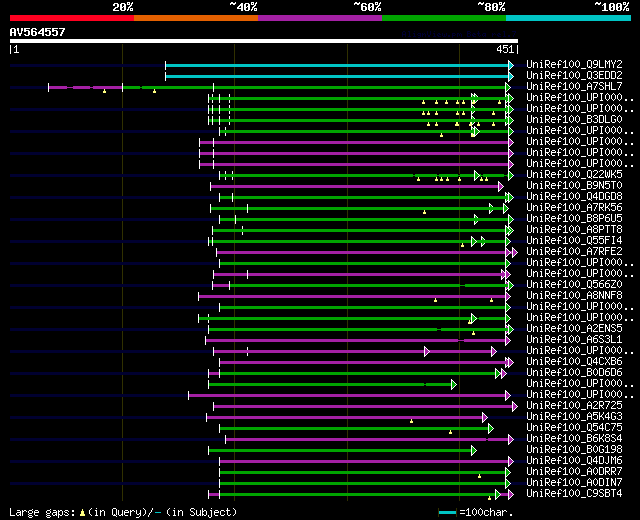
Task: Click the green alignment bar of A7SHL7
Action: (314, 87)
